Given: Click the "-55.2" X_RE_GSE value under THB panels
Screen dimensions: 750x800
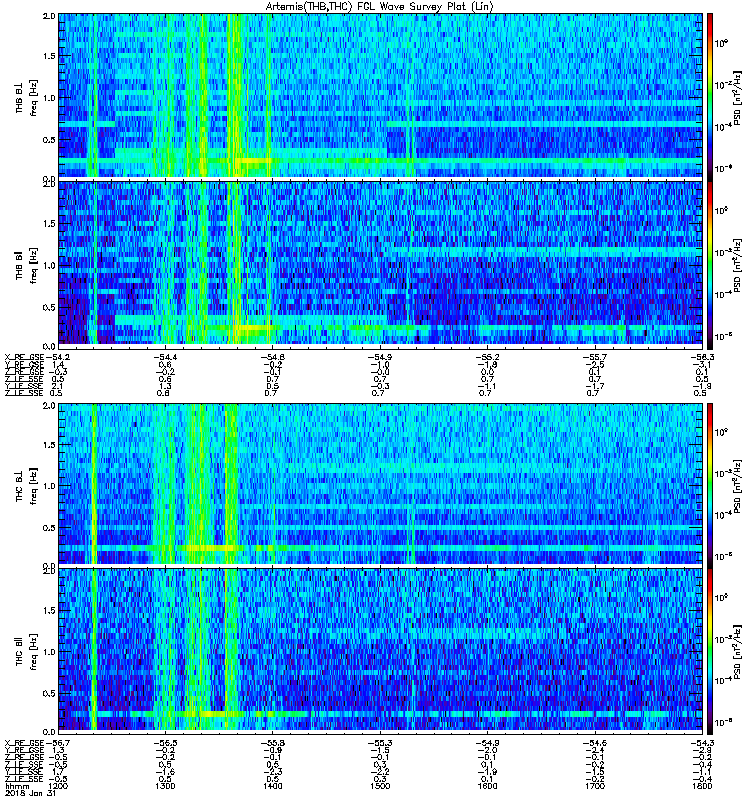Looking at the screenshot, I should pos(487,357).
